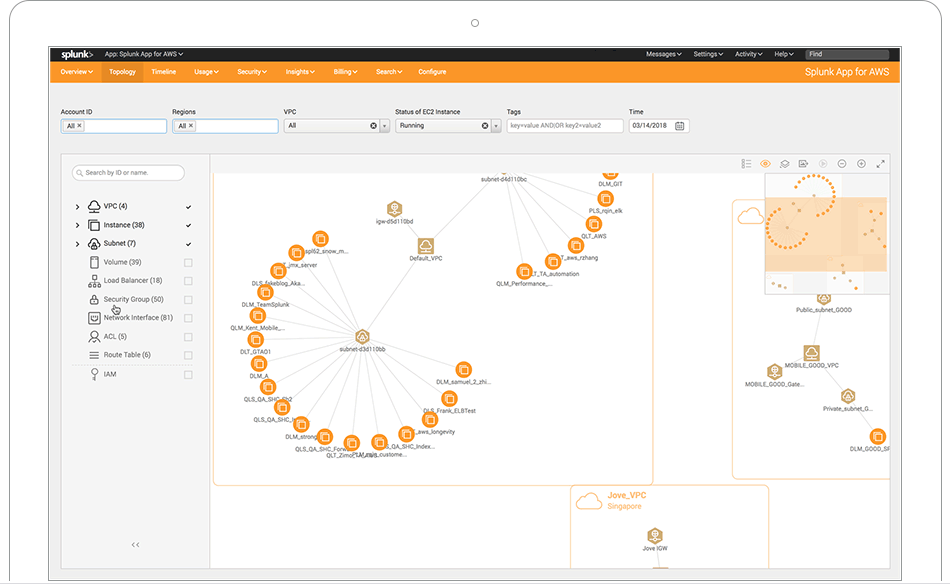The width and height of the screenshot is (950, 584).
Task: Click the MOBILE_GOOD_VPC node icon
Action: coord(811,353)
